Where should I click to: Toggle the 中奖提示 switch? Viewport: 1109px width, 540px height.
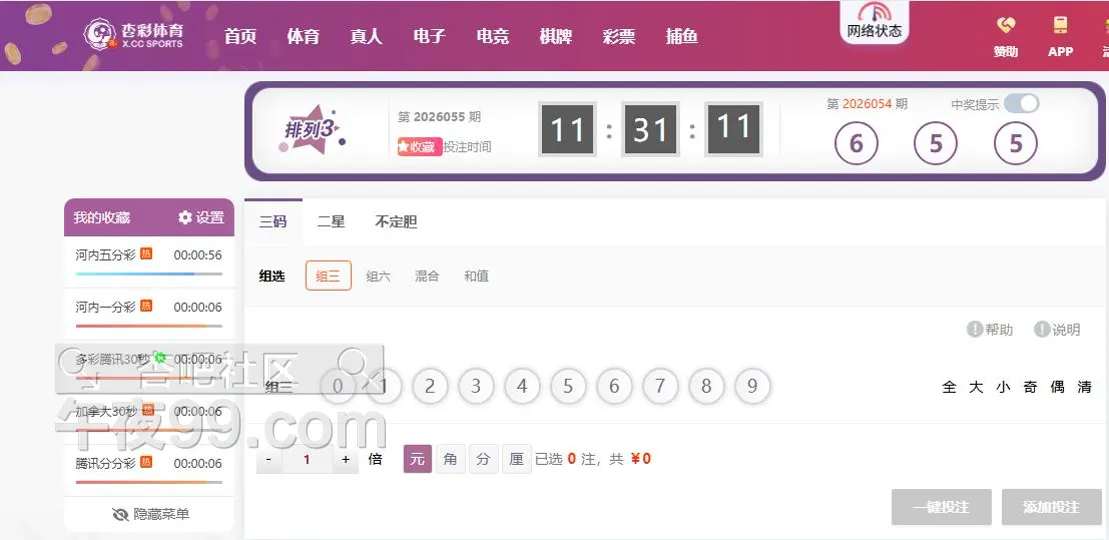(x=1021, y=104)
